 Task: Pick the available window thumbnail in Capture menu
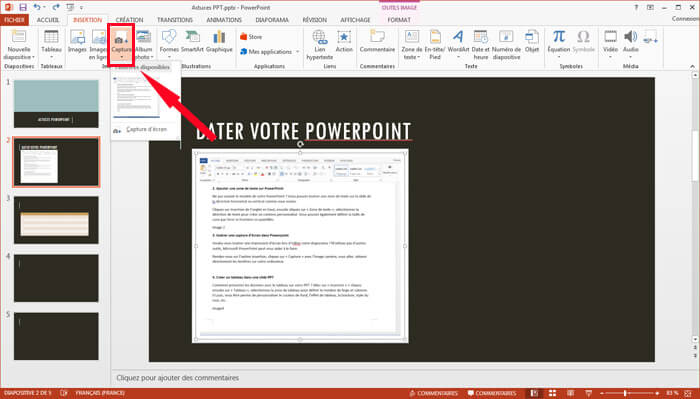pyautogui.click(x=136, y=97)
